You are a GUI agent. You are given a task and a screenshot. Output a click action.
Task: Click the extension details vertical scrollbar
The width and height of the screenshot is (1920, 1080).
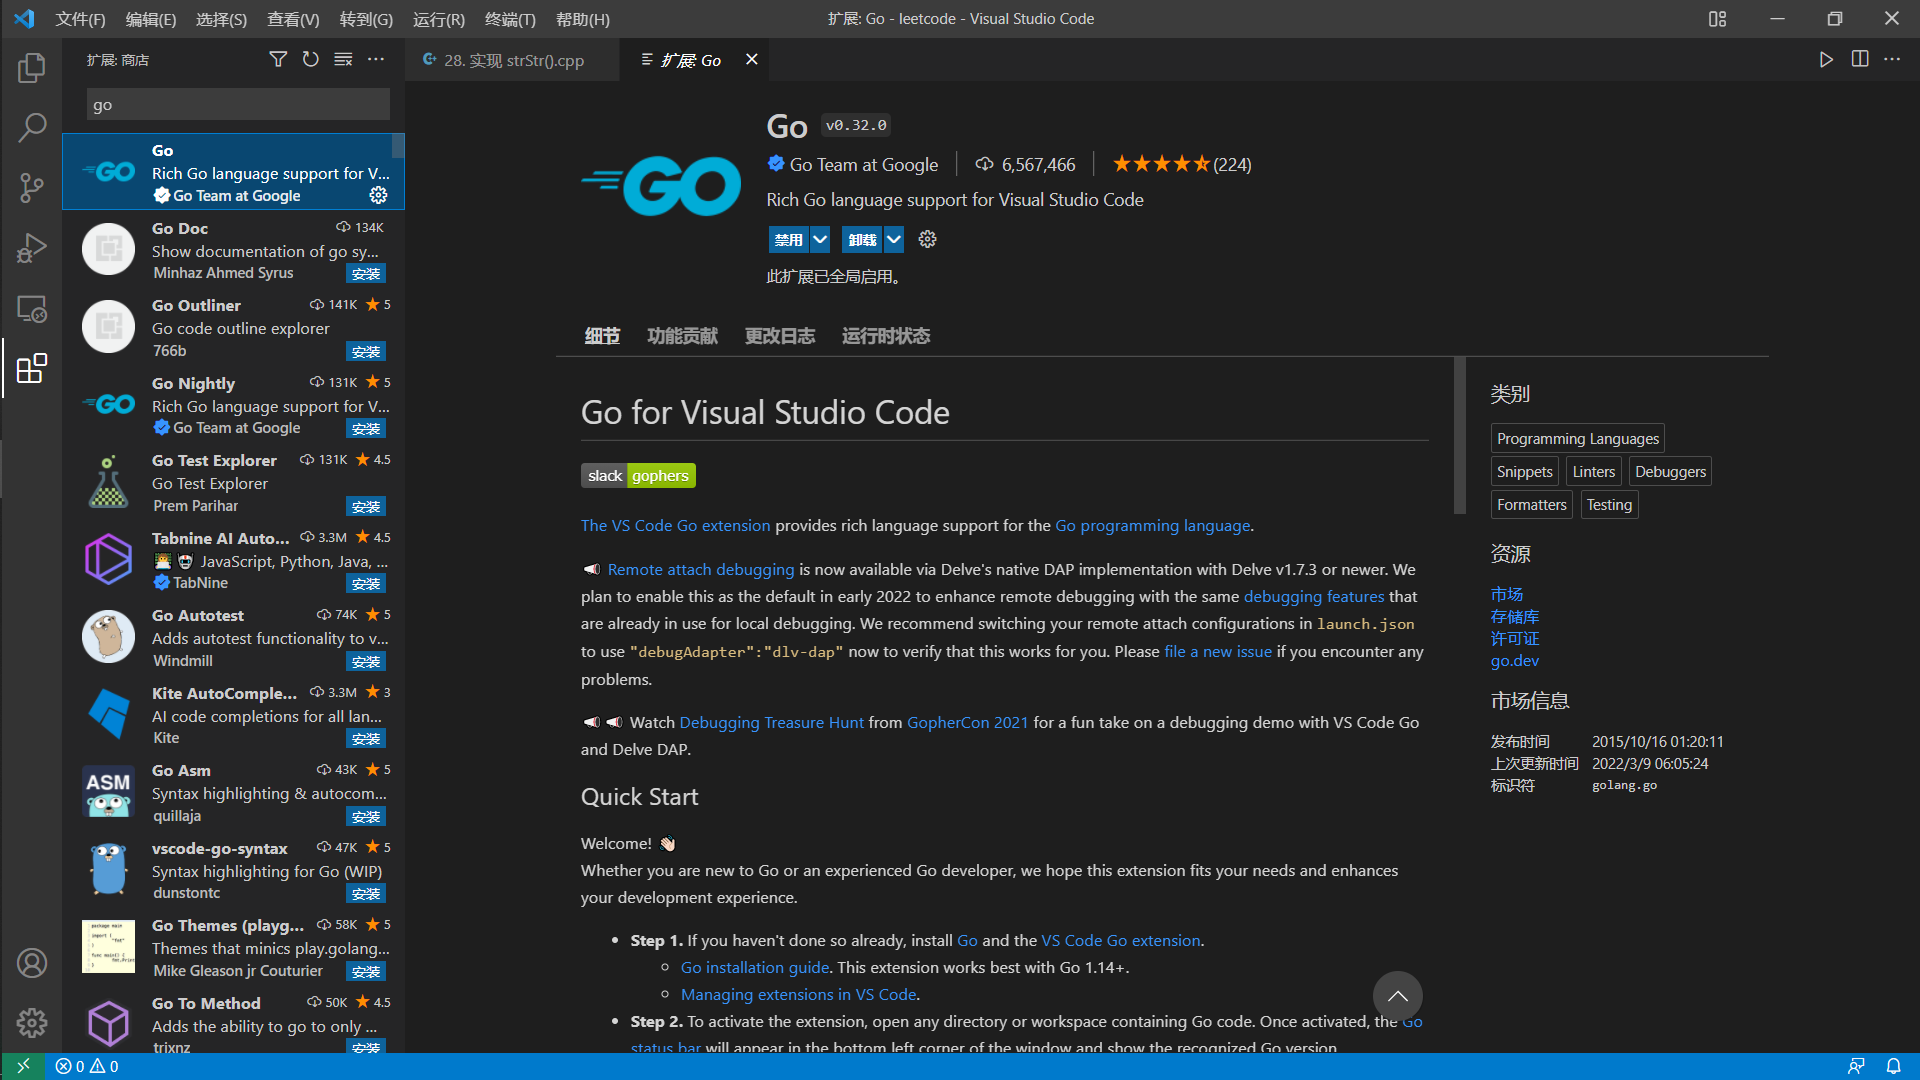tap(1460, 436)
